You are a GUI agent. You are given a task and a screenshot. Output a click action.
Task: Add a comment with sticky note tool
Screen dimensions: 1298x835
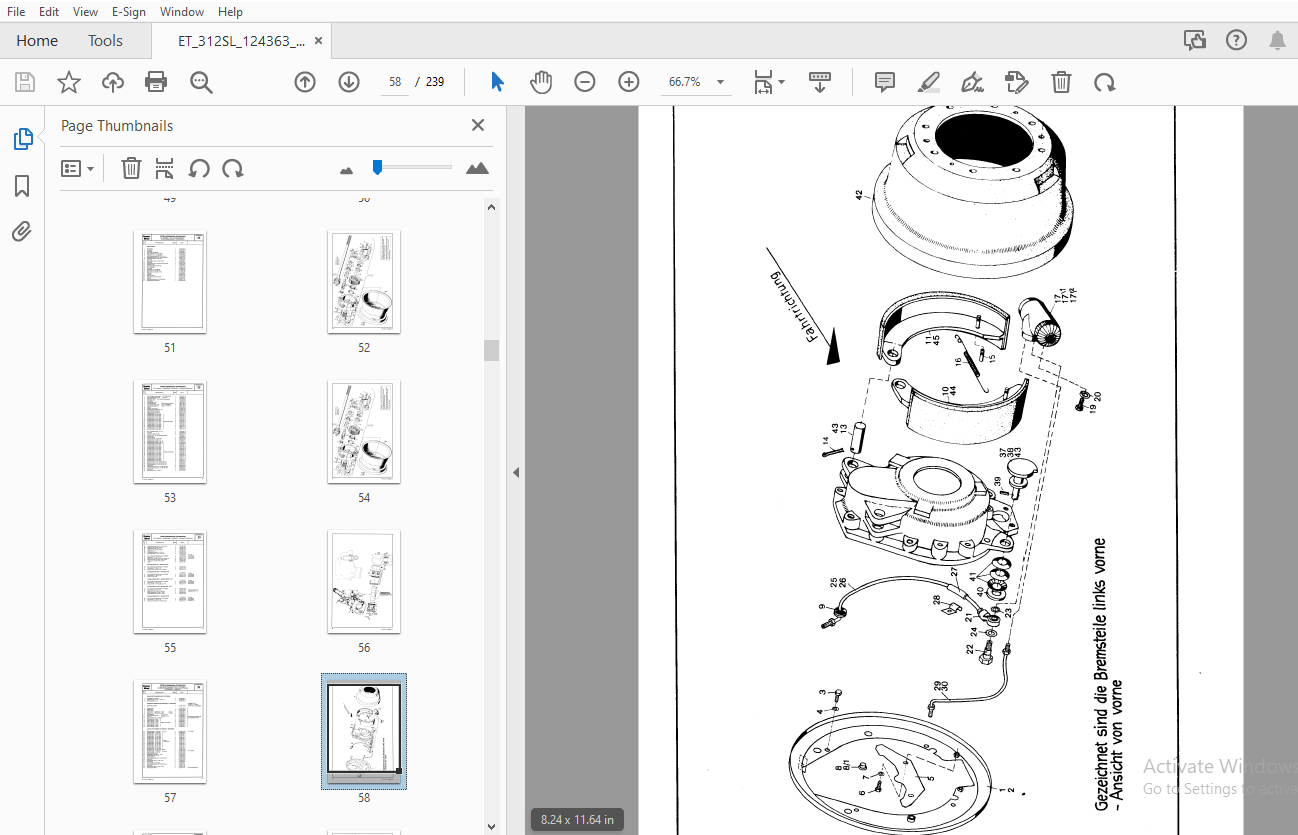coord(885,82)
